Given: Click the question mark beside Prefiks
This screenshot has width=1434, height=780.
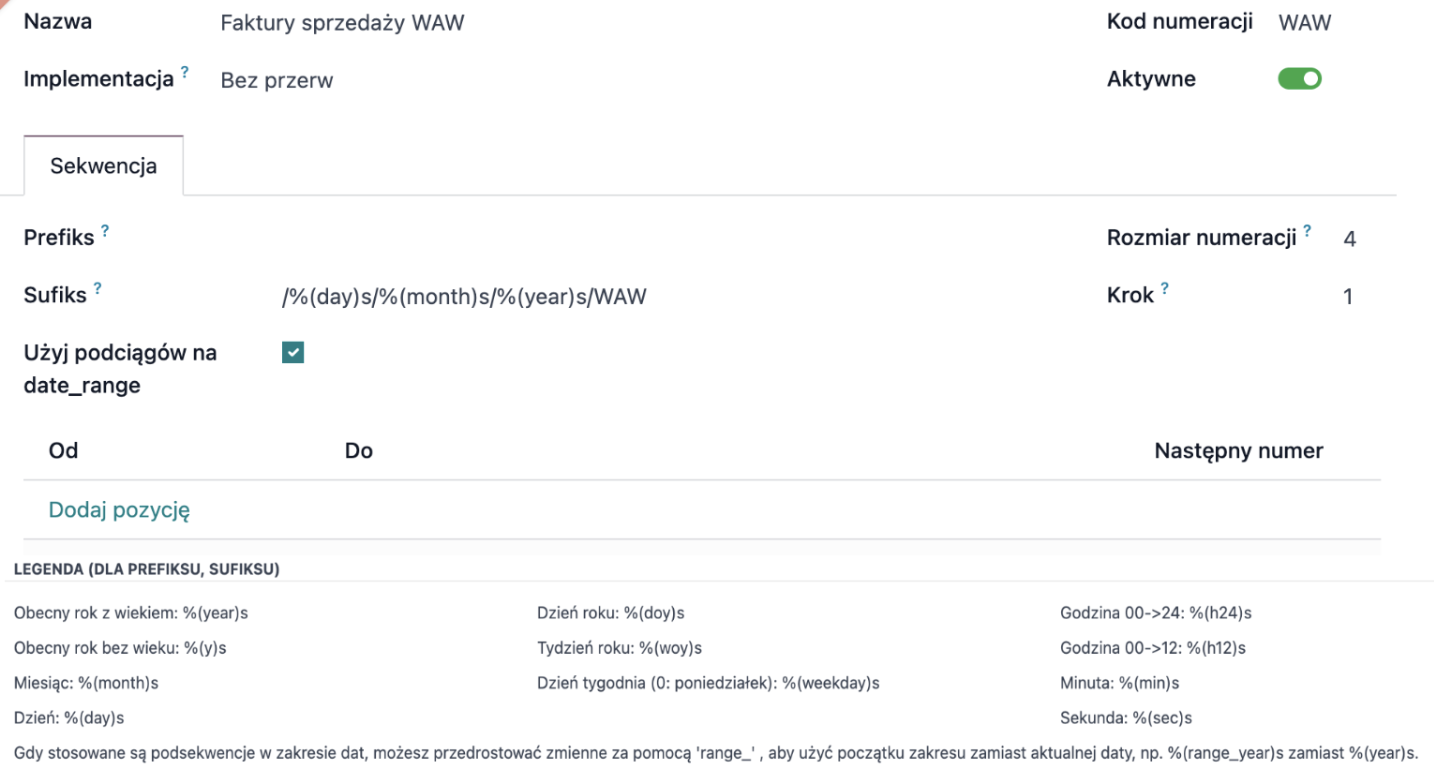Looking at the screenshot, I should pyautogui.click(x=105, y=231).
